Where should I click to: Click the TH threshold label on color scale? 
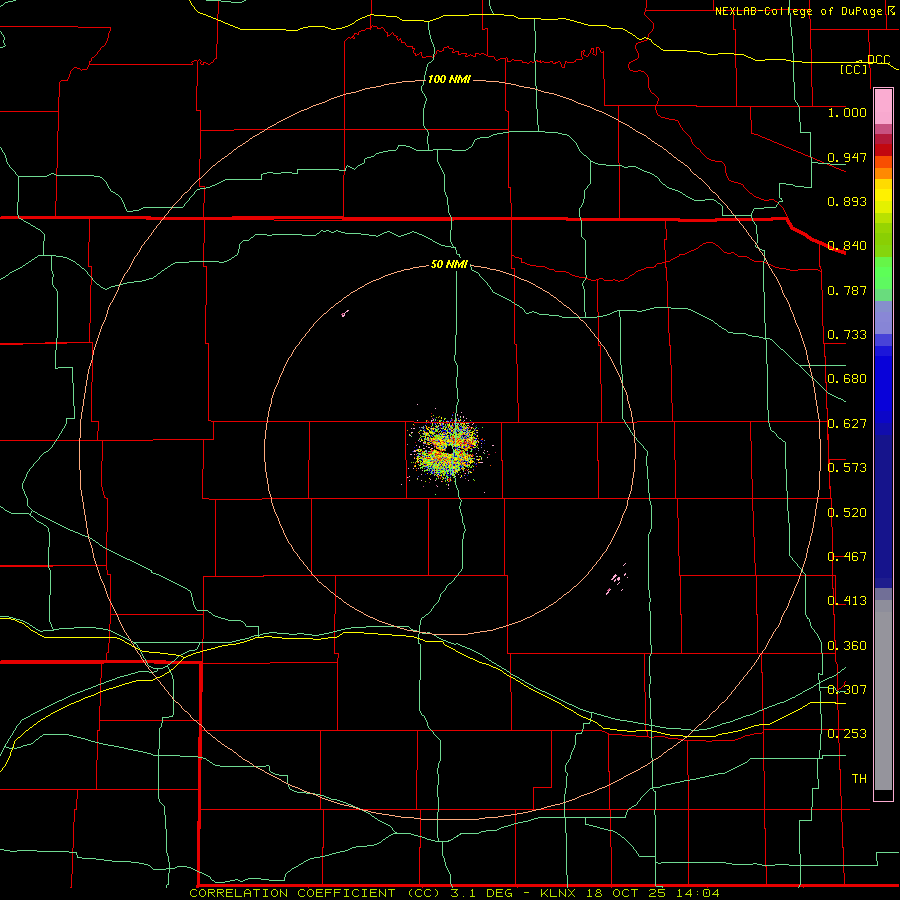click(x=859, y=779)
